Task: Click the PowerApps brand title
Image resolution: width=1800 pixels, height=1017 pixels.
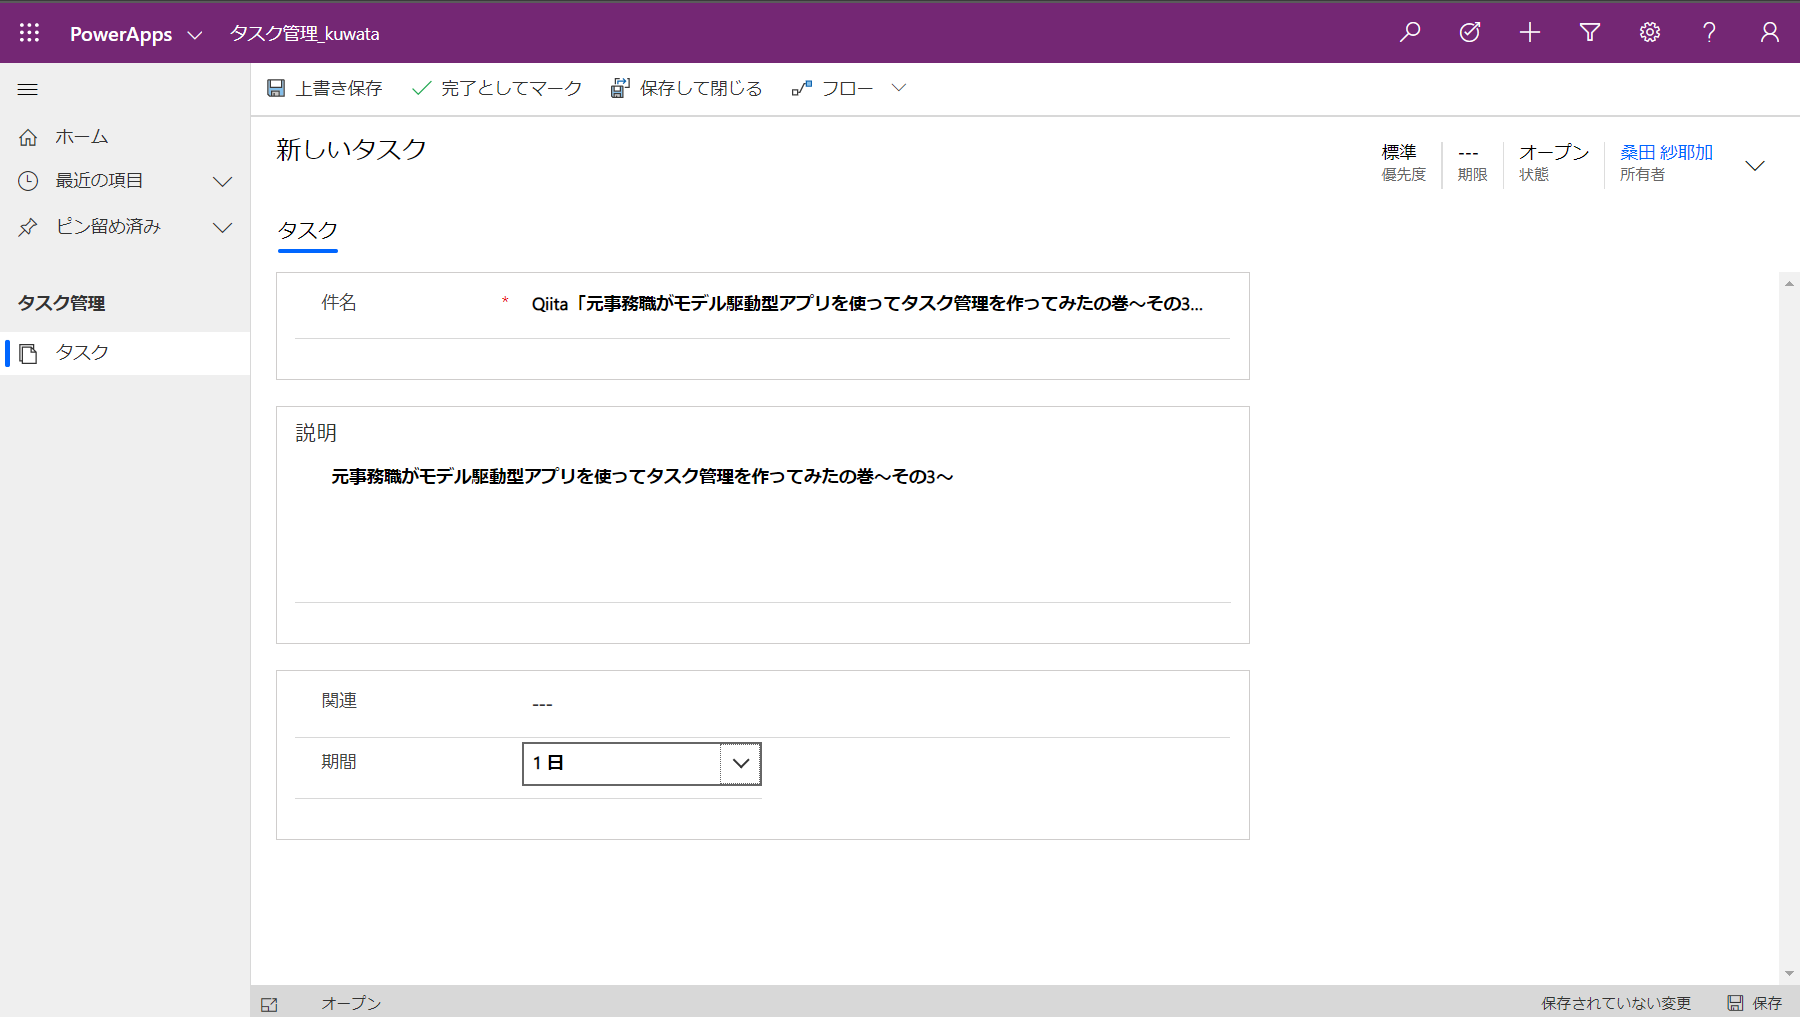Action: 121,34
